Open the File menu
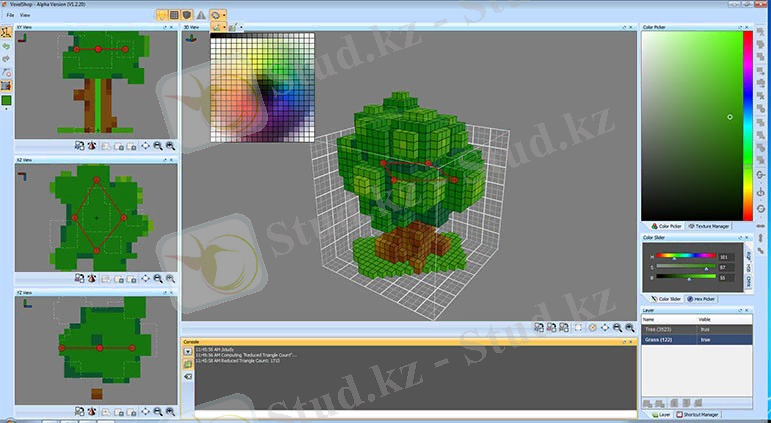Screen dimensions: 771x423 10,16
